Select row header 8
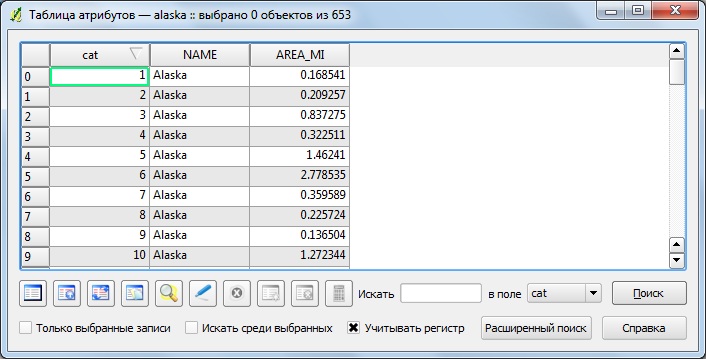706x360 pixels. (x=35, y=236)
